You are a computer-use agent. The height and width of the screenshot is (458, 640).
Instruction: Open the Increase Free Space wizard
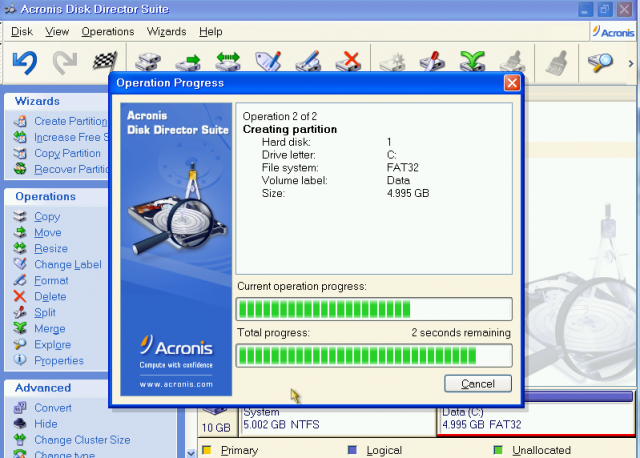71,137
